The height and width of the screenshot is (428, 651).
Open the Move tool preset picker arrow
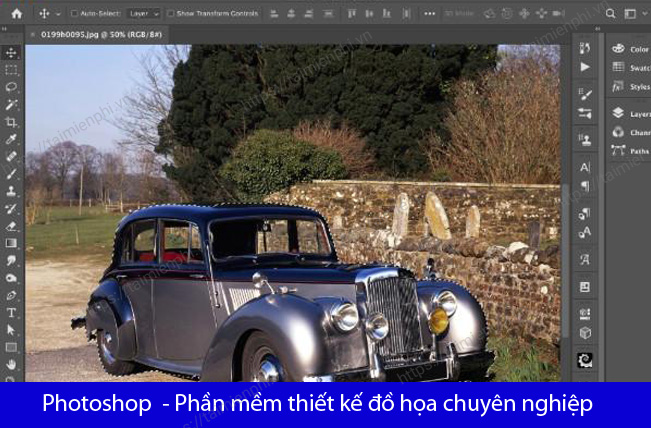pos(58,14)
